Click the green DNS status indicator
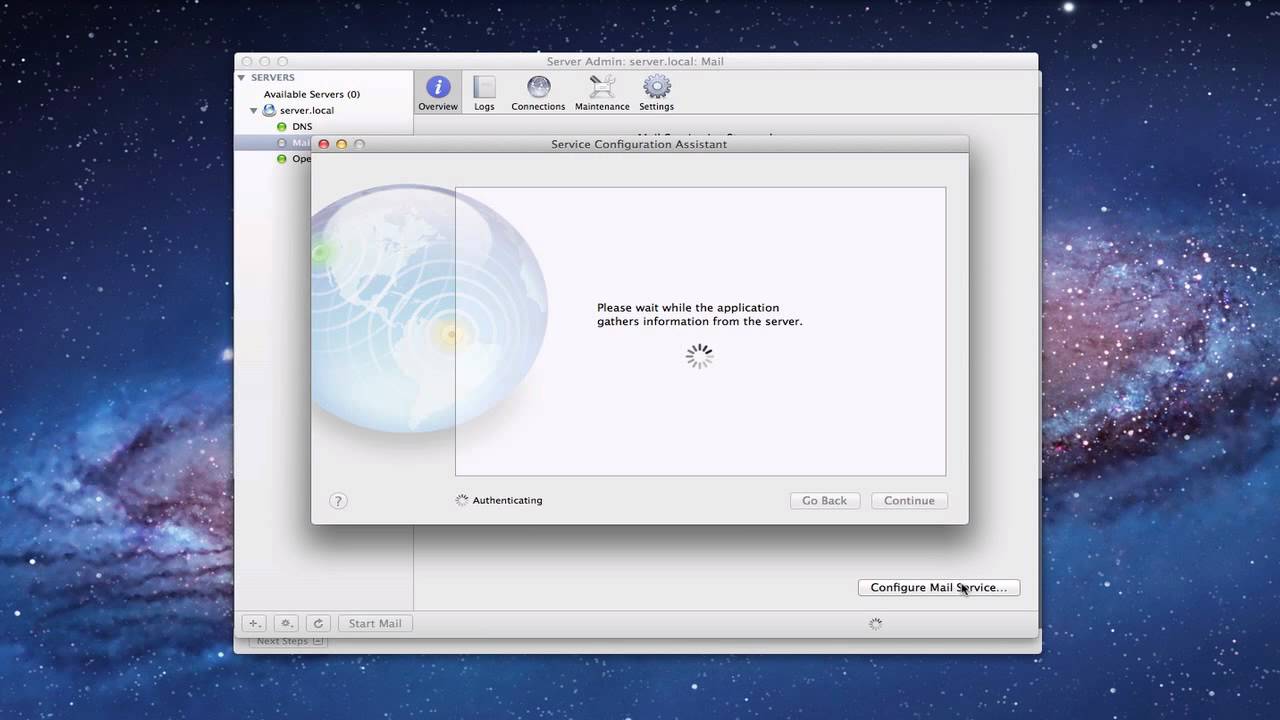This screenshot has width=1280, height=720. (281, 127)
